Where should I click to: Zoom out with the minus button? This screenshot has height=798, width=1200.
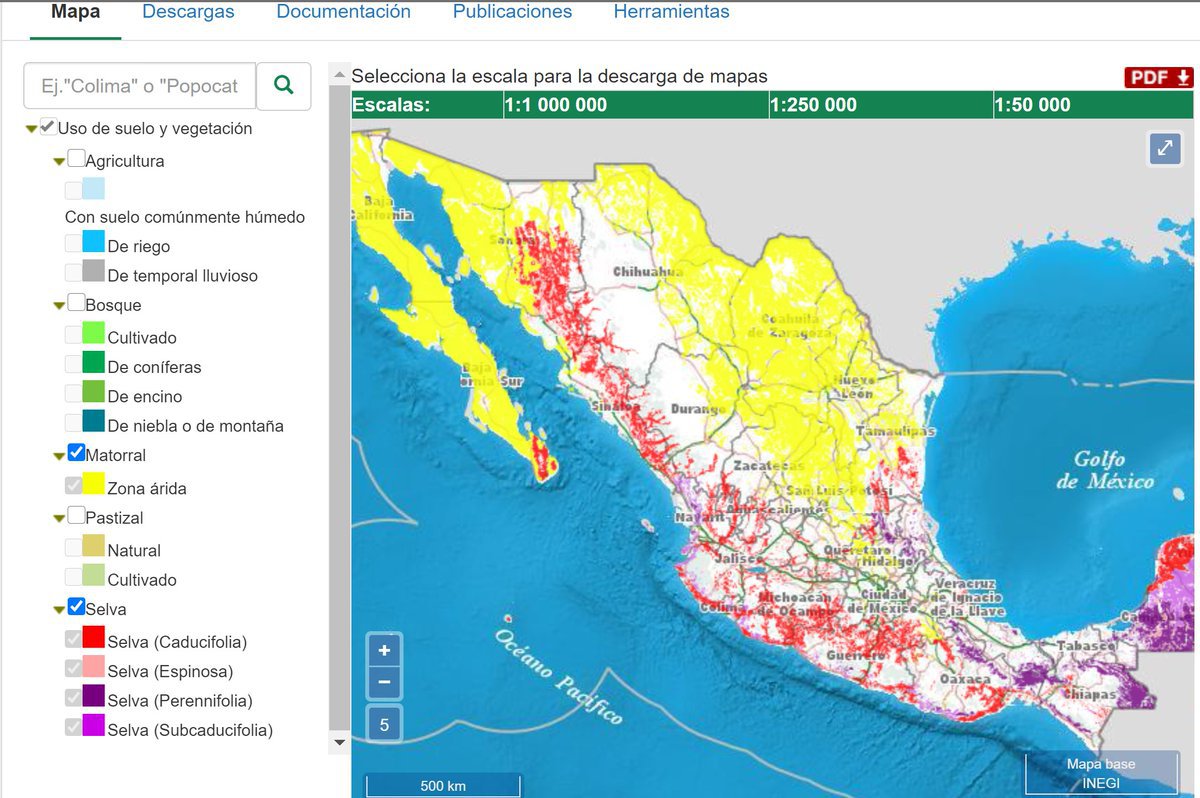pyautogui.click(x=384, y=684)
